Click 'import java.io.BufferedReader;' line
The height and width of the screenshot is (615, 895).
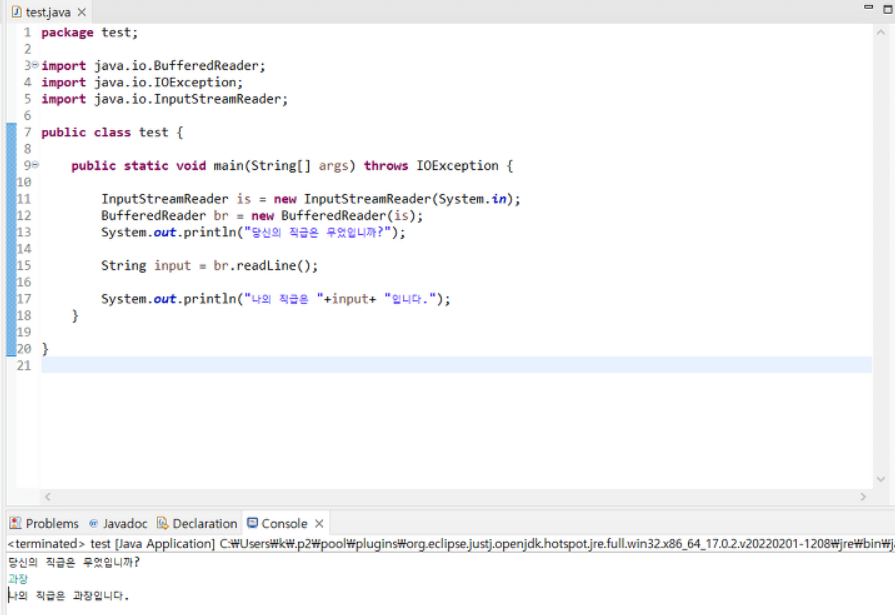coord(154,66)
